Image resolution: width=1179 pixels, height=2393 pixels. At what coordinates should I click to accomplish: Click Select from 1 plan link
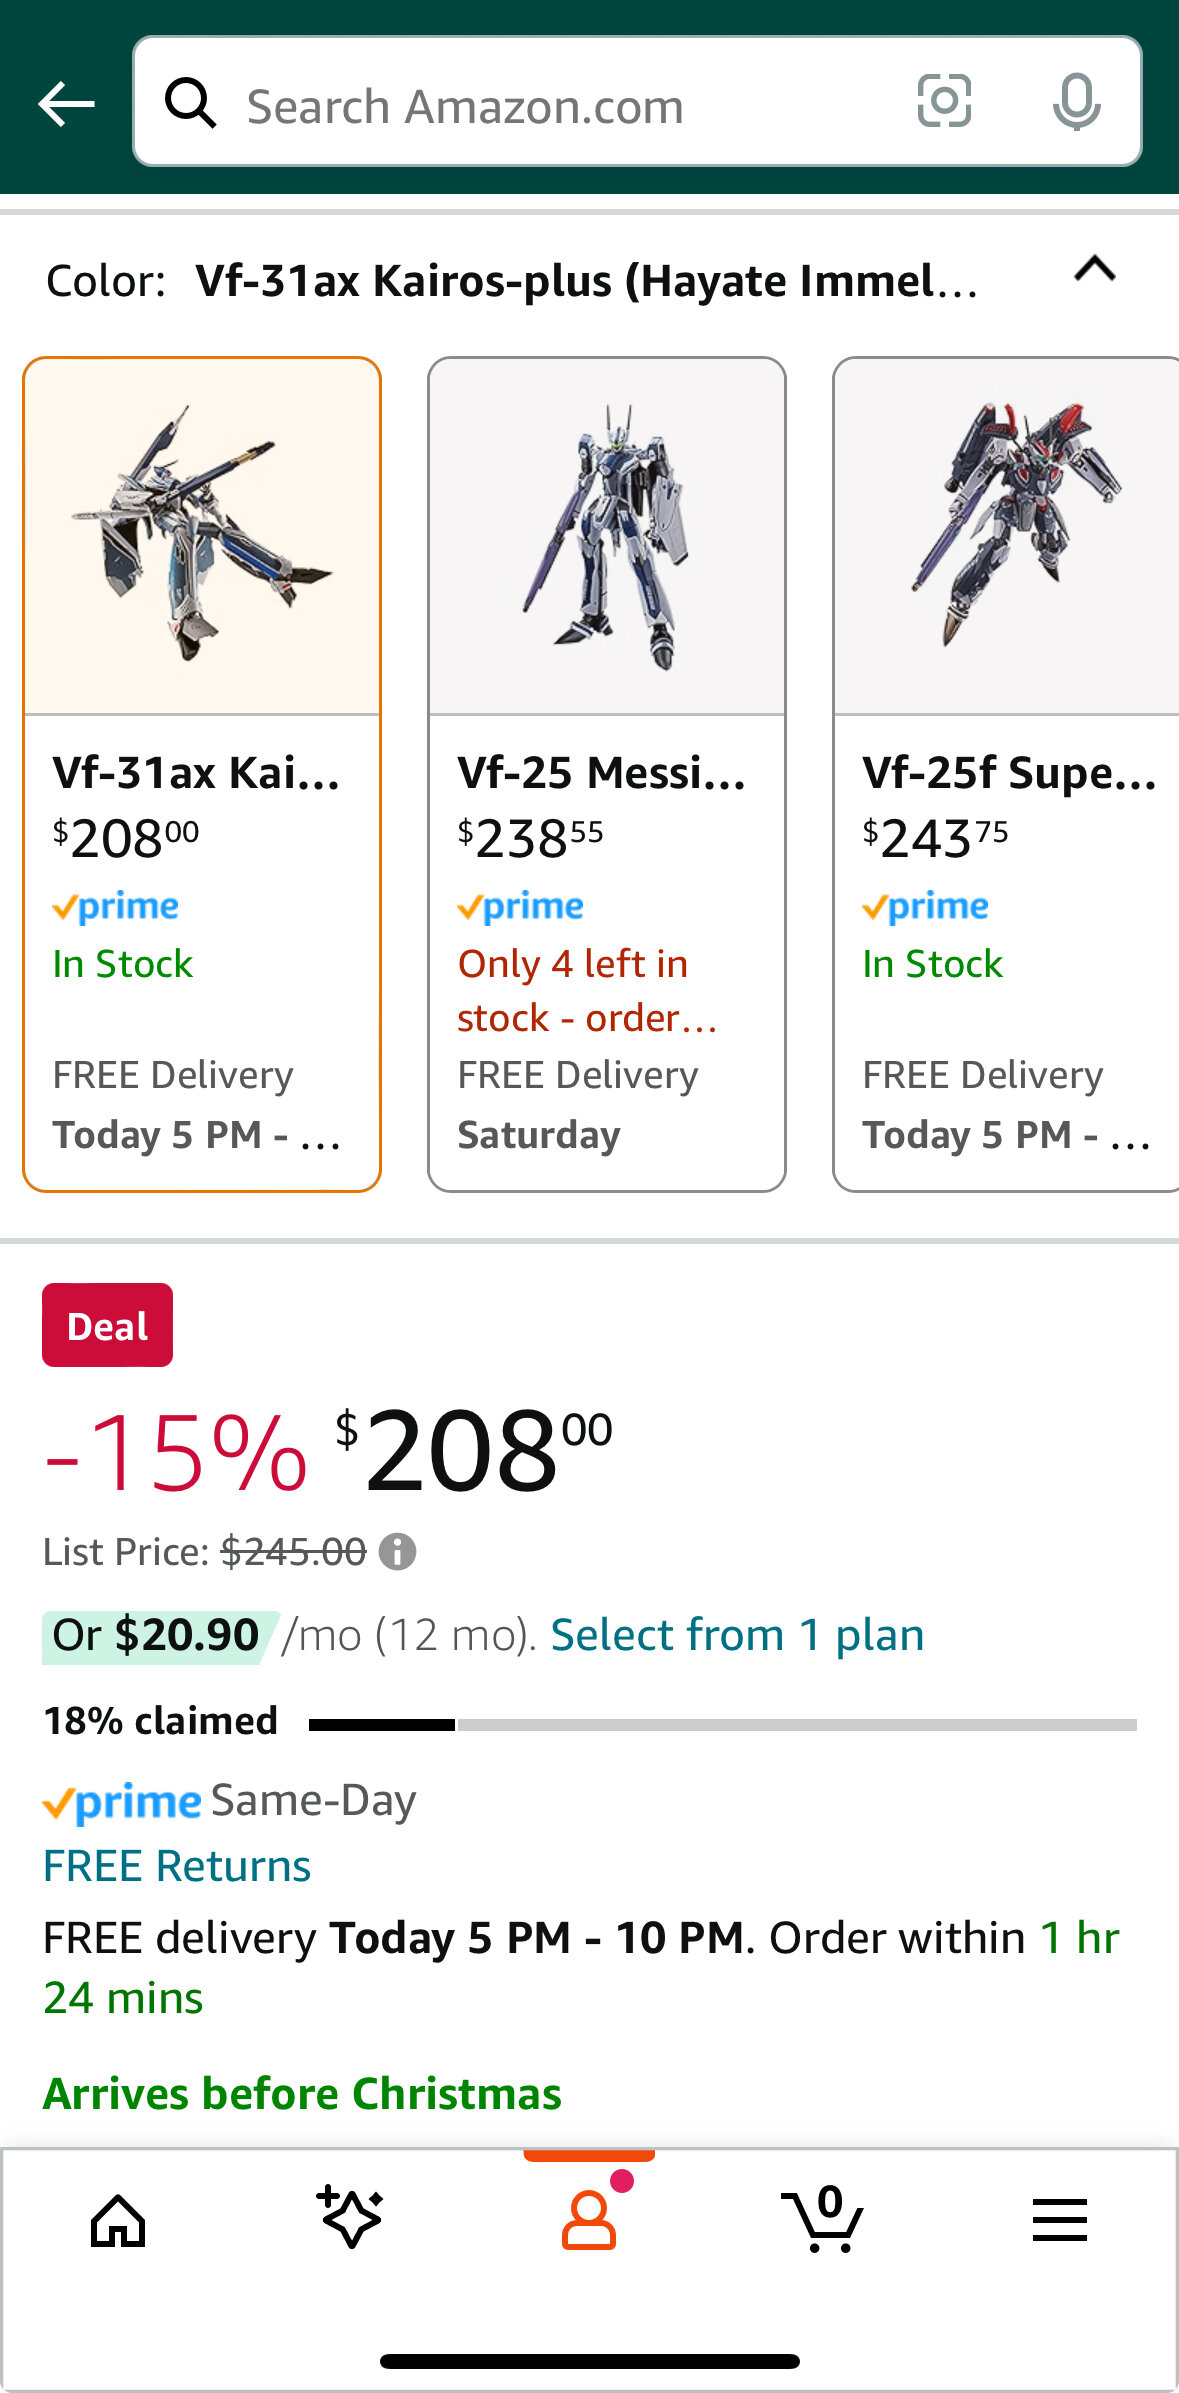click(x=737, y=1636)
